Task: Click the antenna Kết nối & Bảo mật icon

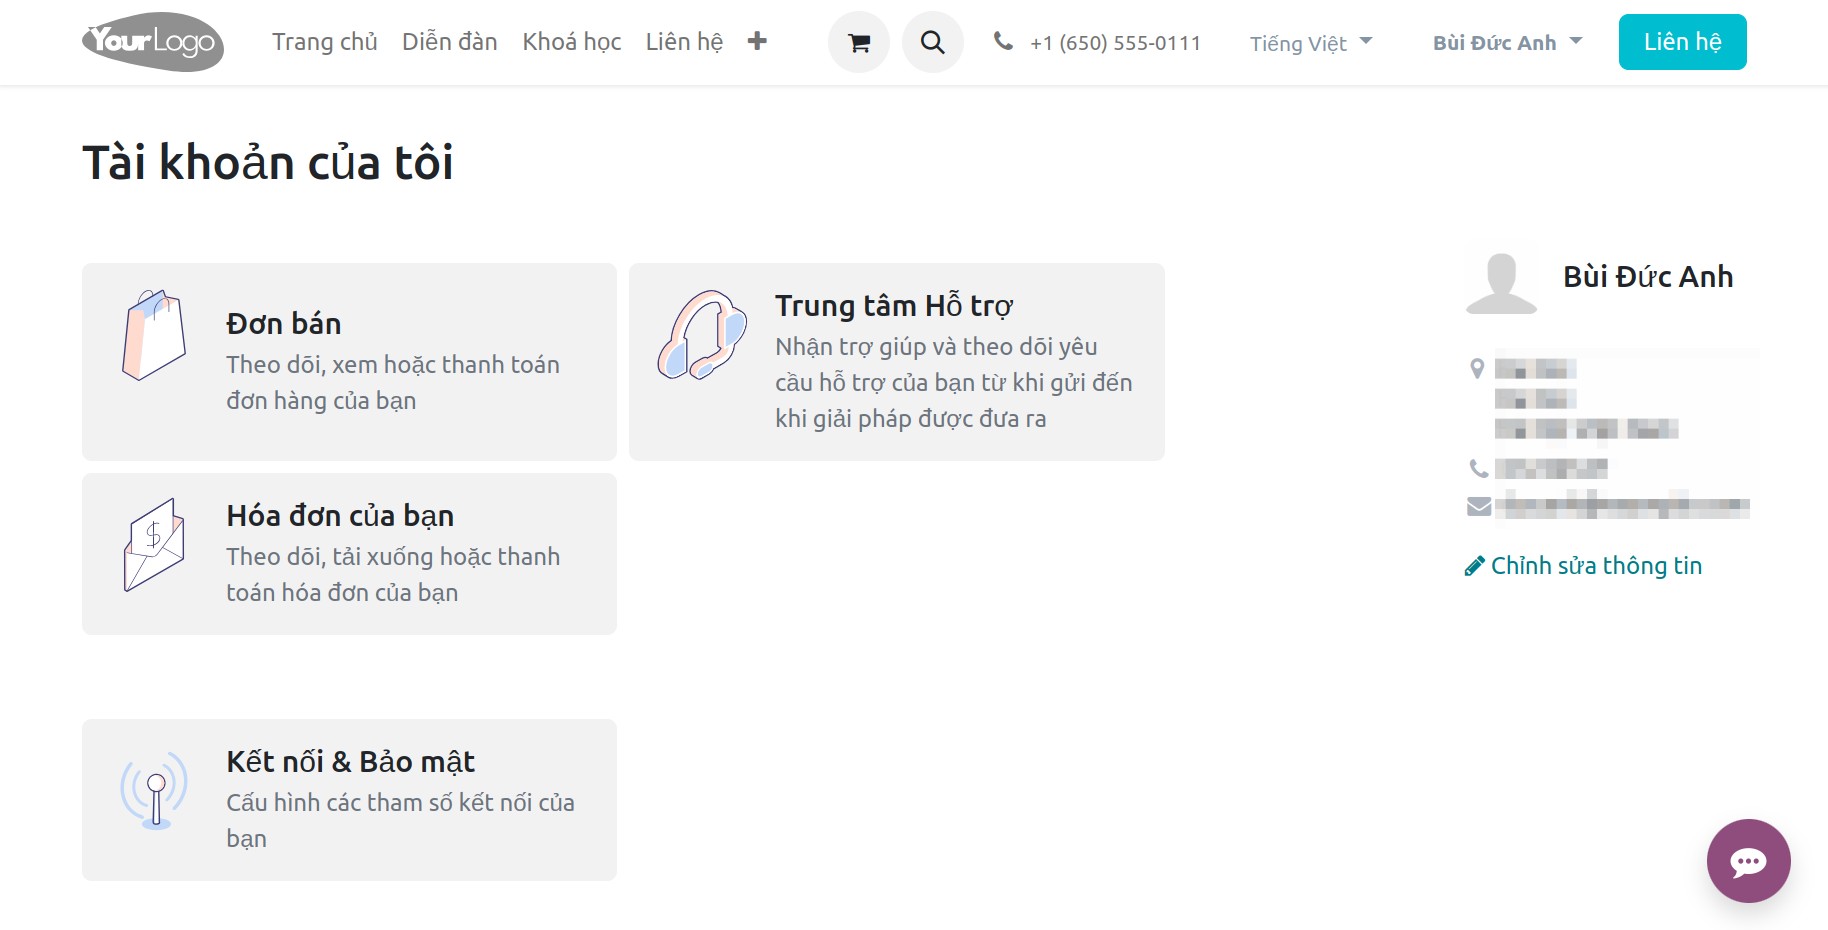Action: point(154,791)
